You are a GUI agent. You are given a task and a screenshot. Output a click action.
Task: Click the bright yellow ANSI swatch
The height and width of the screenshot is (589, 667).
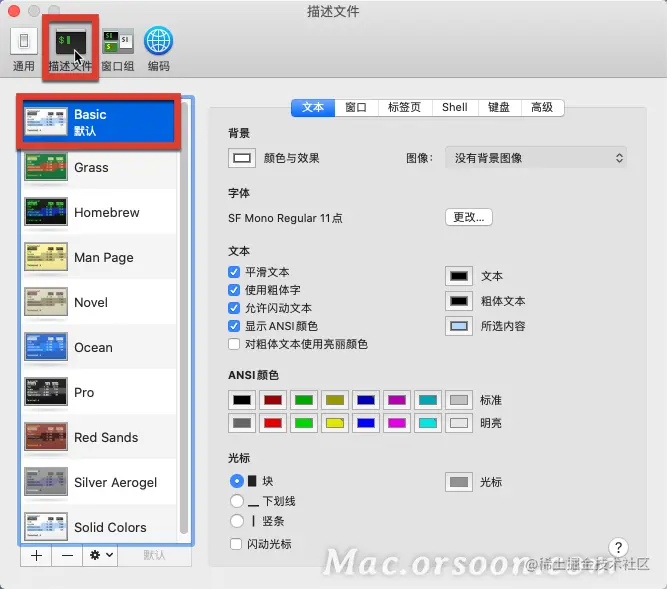click(335, 423)
